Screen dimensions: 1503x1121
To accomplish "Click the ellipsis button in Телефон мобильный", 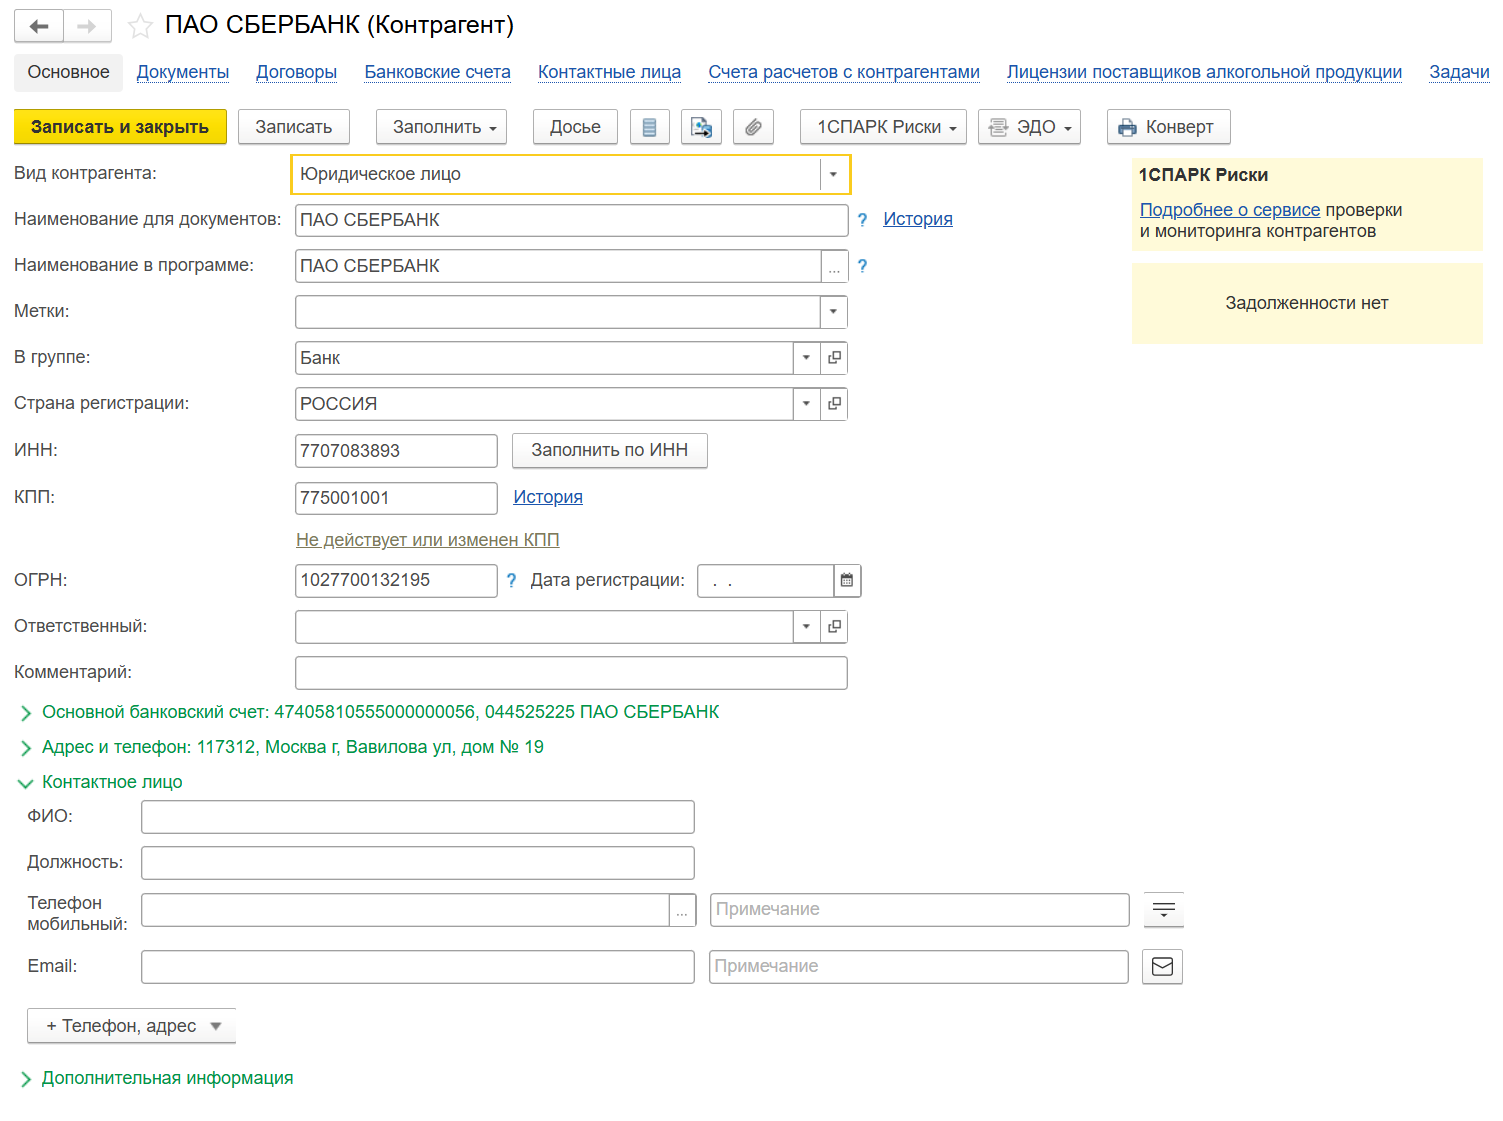I will coord(682,910).
